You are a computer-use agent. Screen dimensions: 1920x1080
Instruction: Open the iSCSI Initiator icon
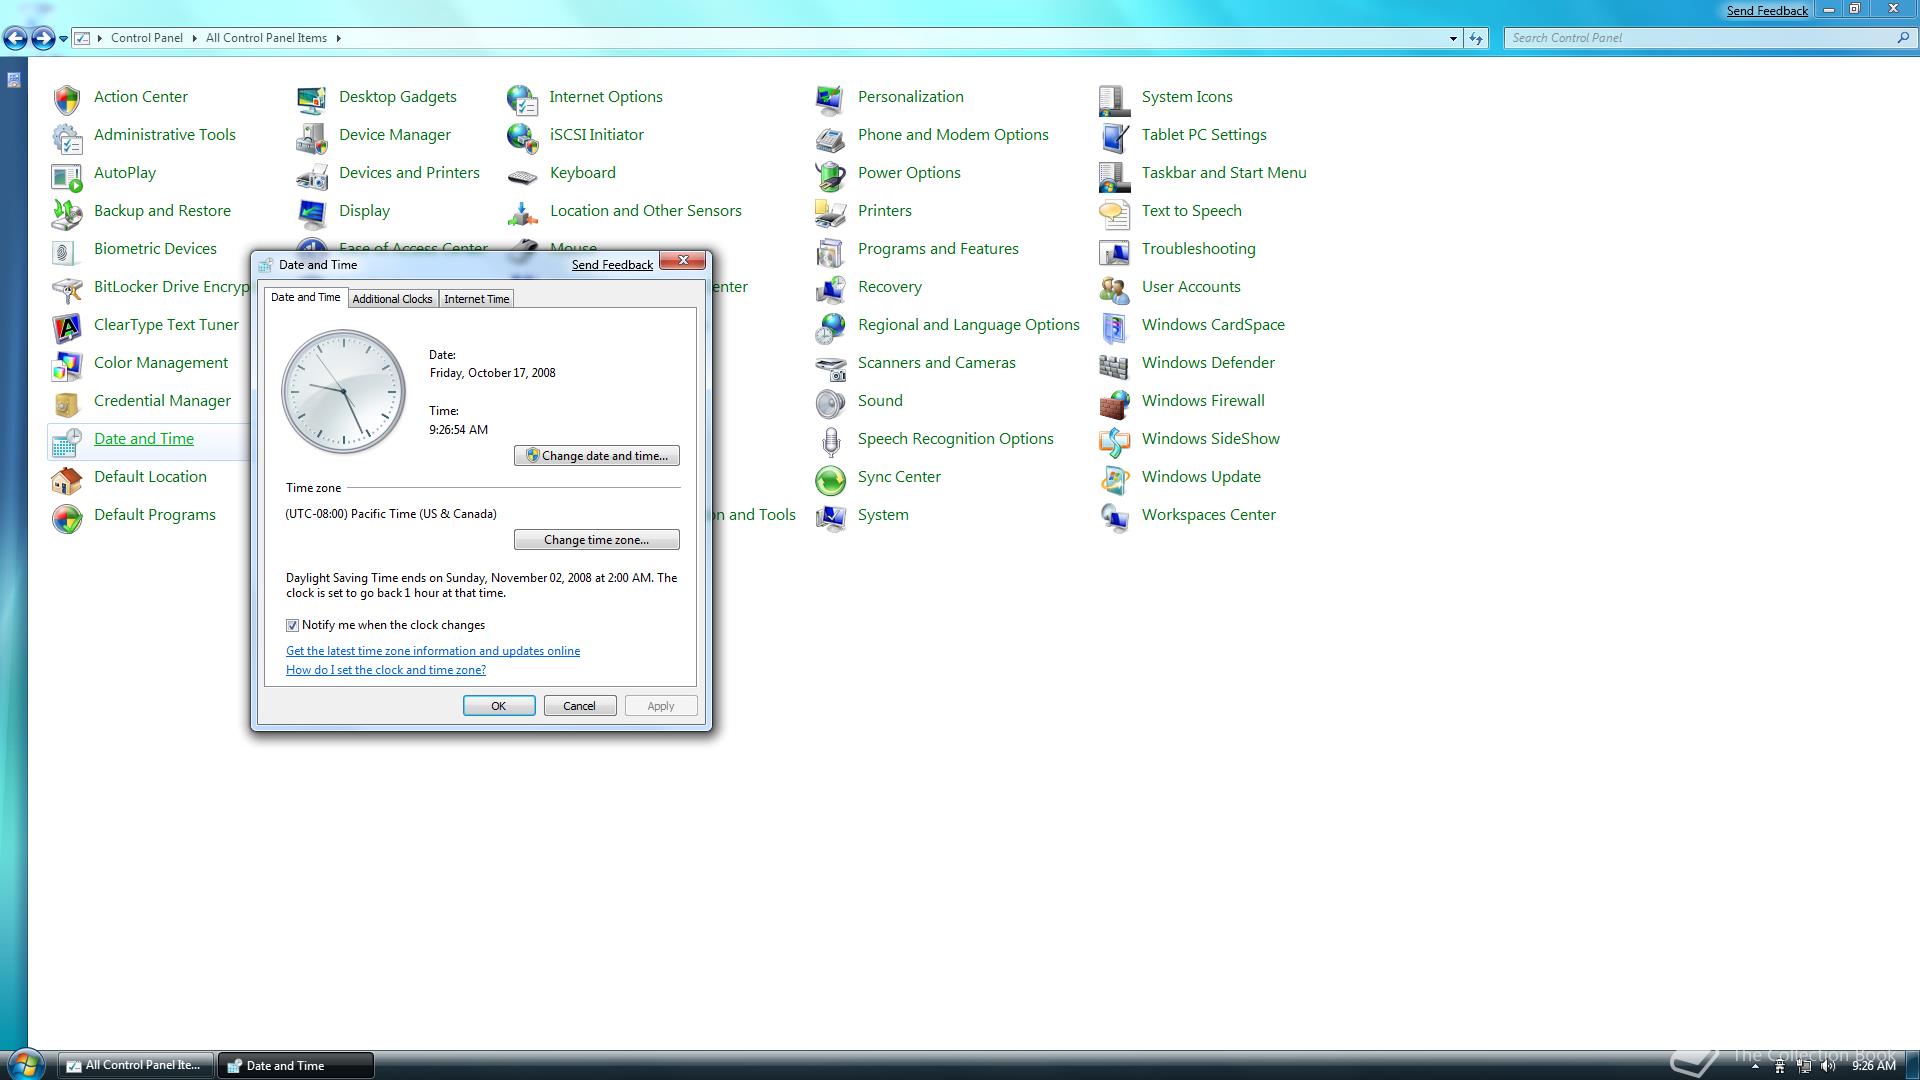(522, 136)
